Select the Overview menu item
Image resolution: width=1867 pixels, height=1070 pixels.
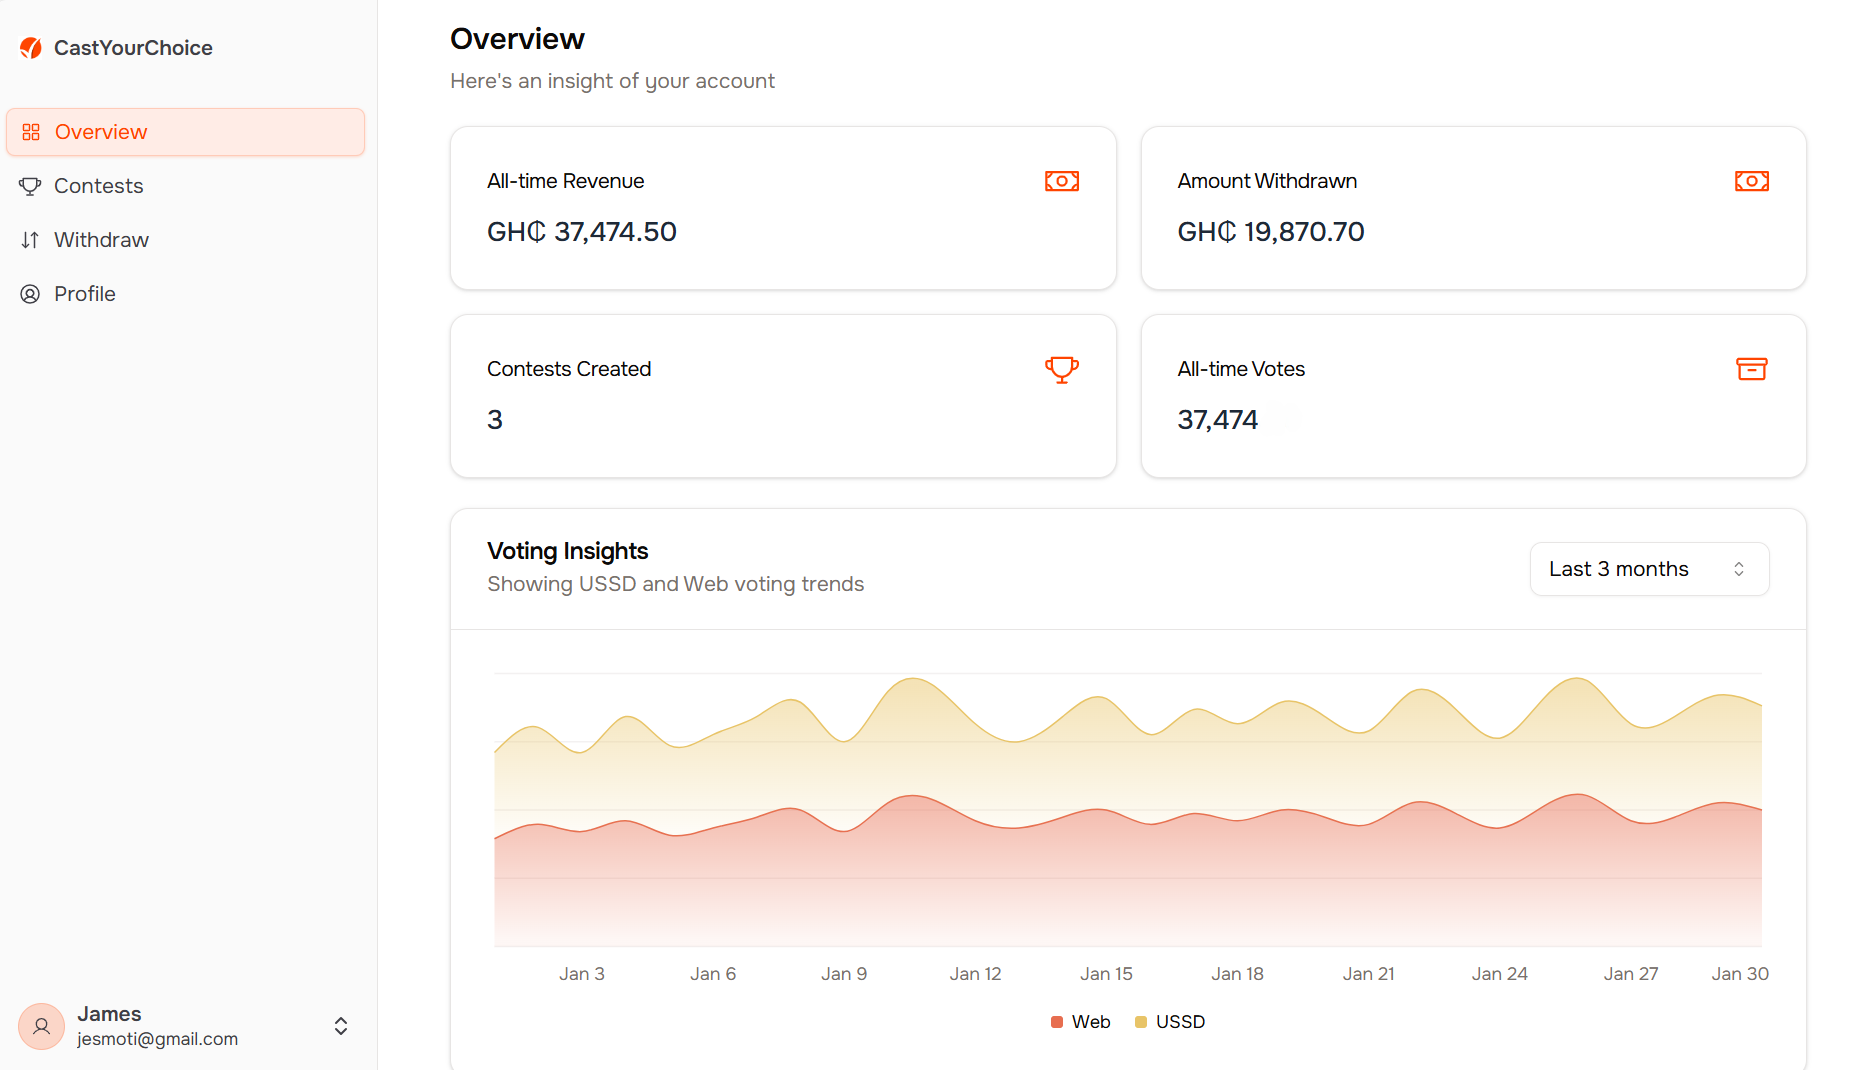pos(101,132)
